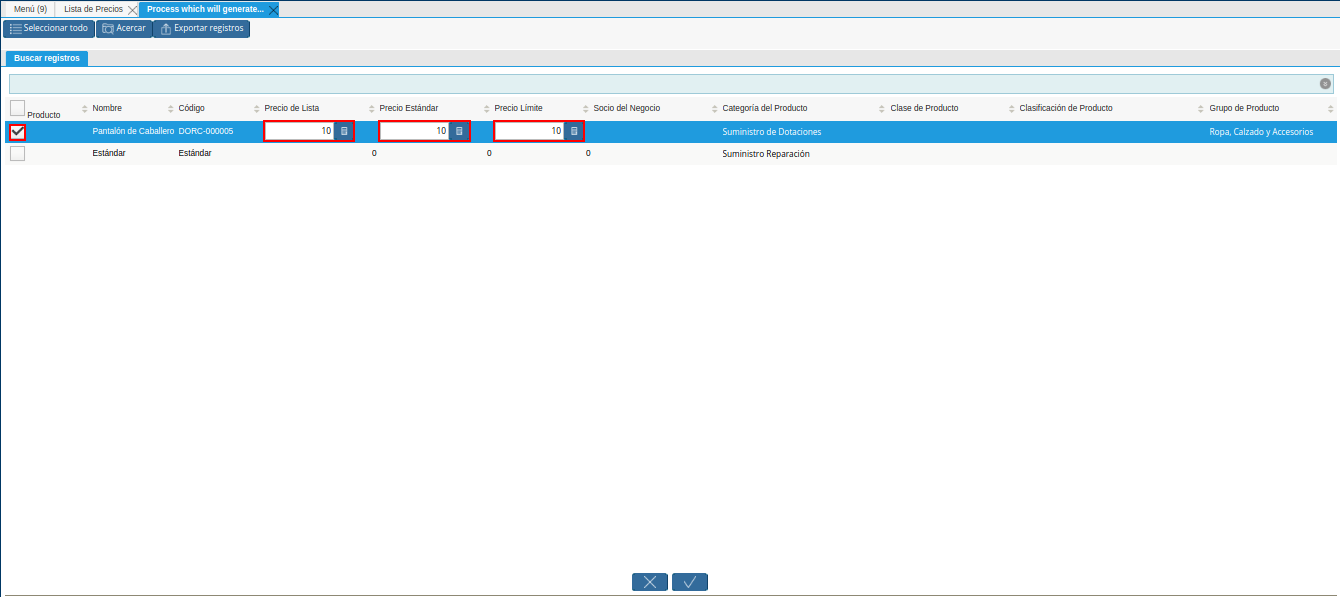Check the Estándar row checkbox
This screenshot has width=1340, height=597.
point(18,154)
